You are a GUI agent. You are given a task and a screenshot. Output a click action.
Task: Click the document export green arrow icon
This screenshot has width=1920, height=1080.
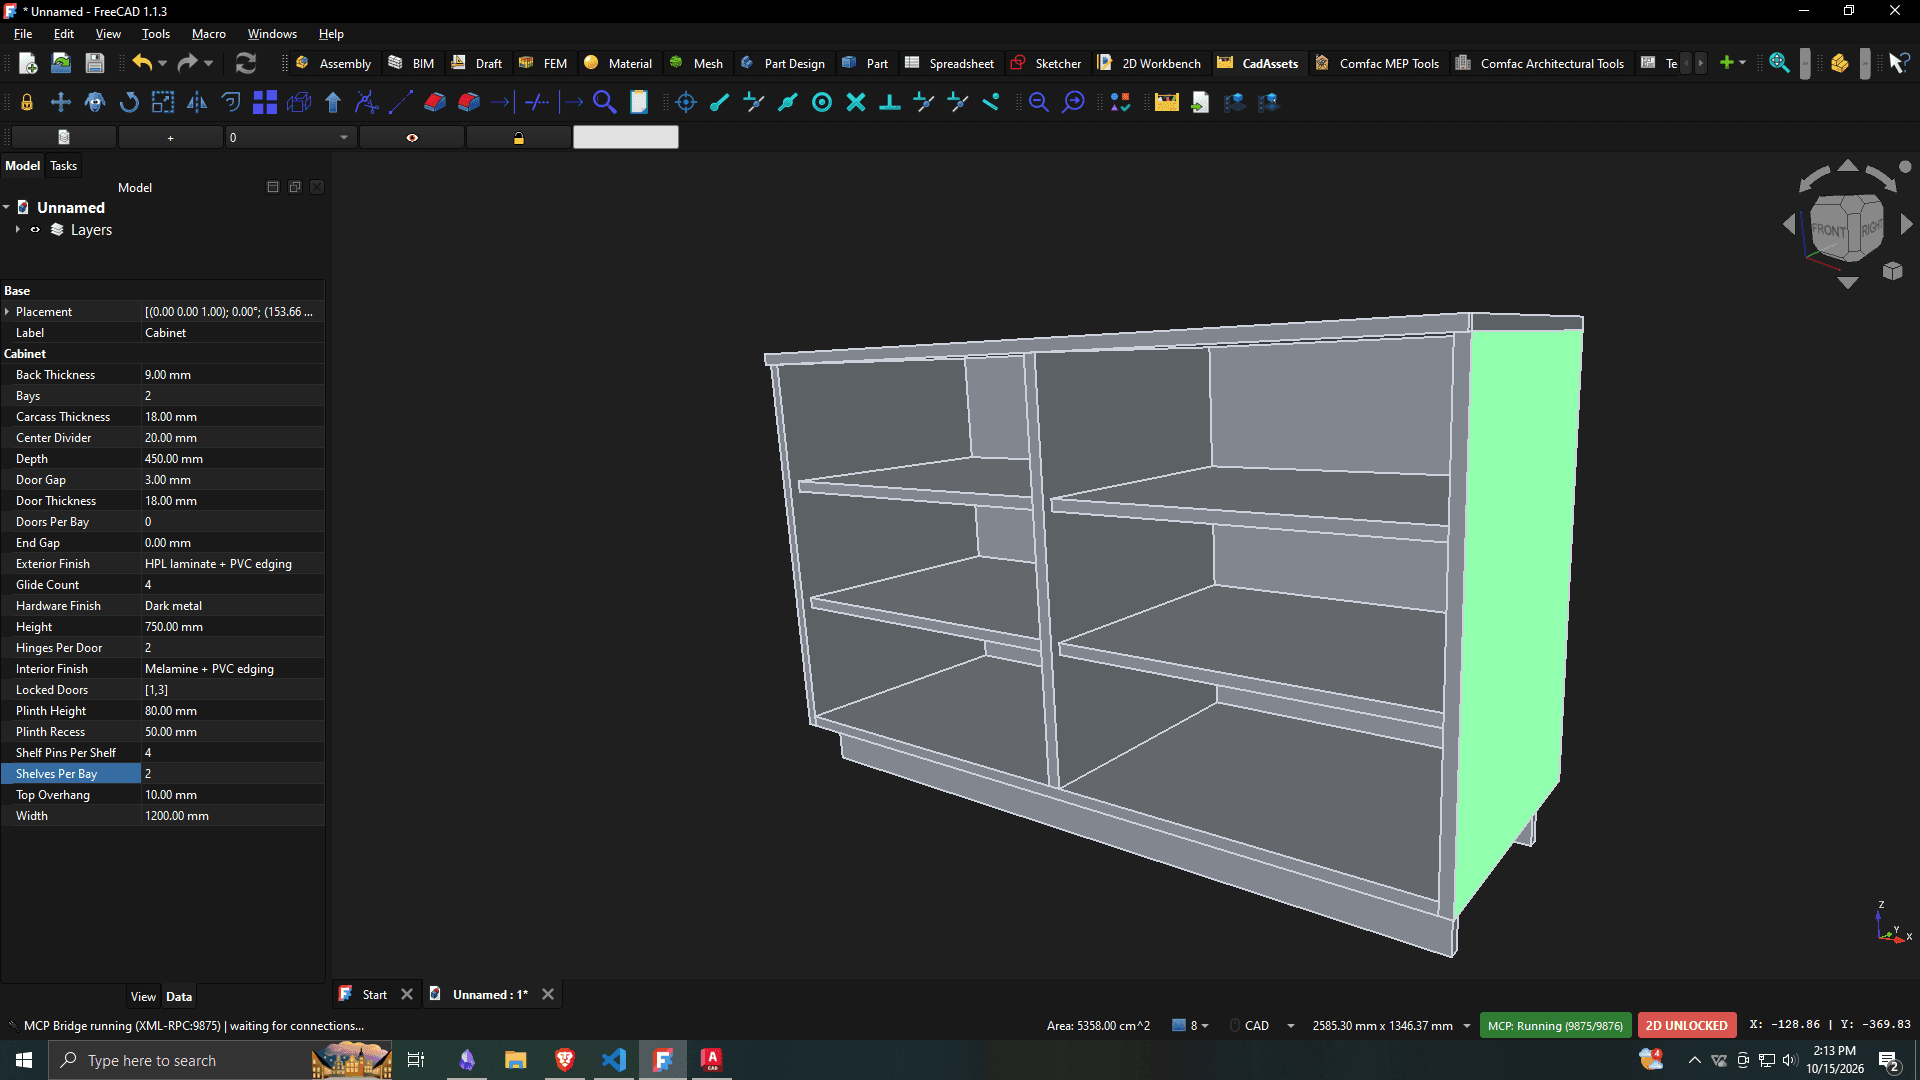tap(1201, 102)
